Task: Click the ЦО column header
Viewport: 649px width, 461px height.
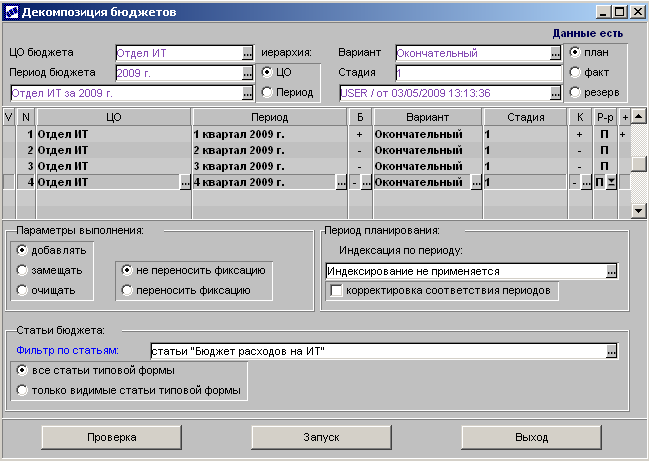Action: (x=113, y=117)
